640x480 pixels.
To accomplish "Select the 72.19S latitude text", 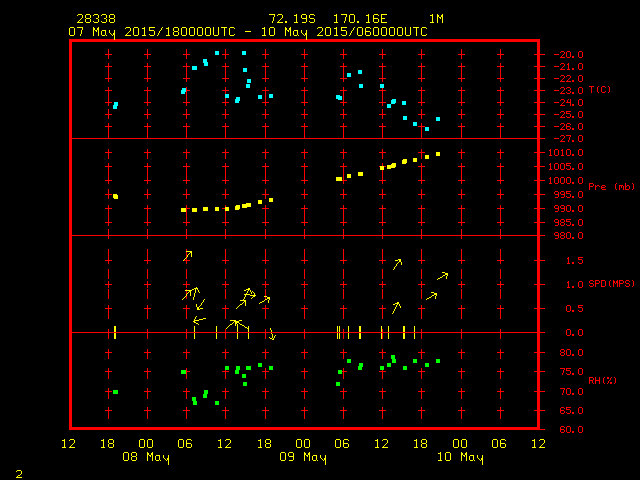I will pos(289,19).
